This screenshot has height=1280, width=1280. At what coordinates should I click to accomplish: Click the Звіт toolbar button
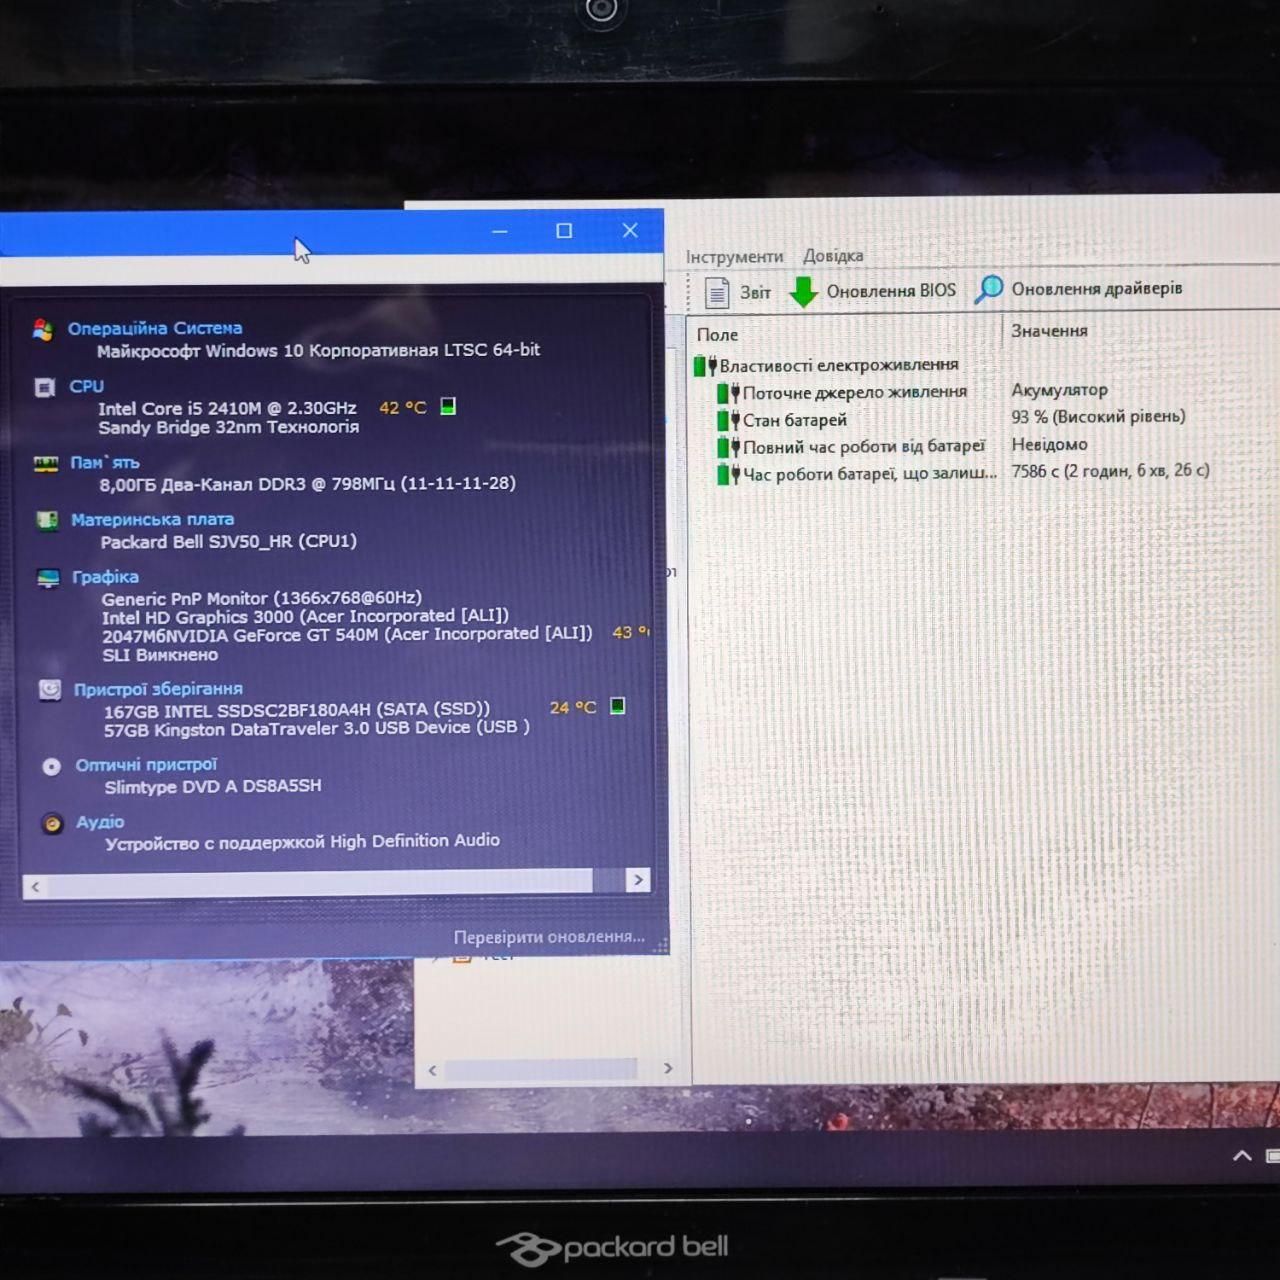(x=738, y=292)
